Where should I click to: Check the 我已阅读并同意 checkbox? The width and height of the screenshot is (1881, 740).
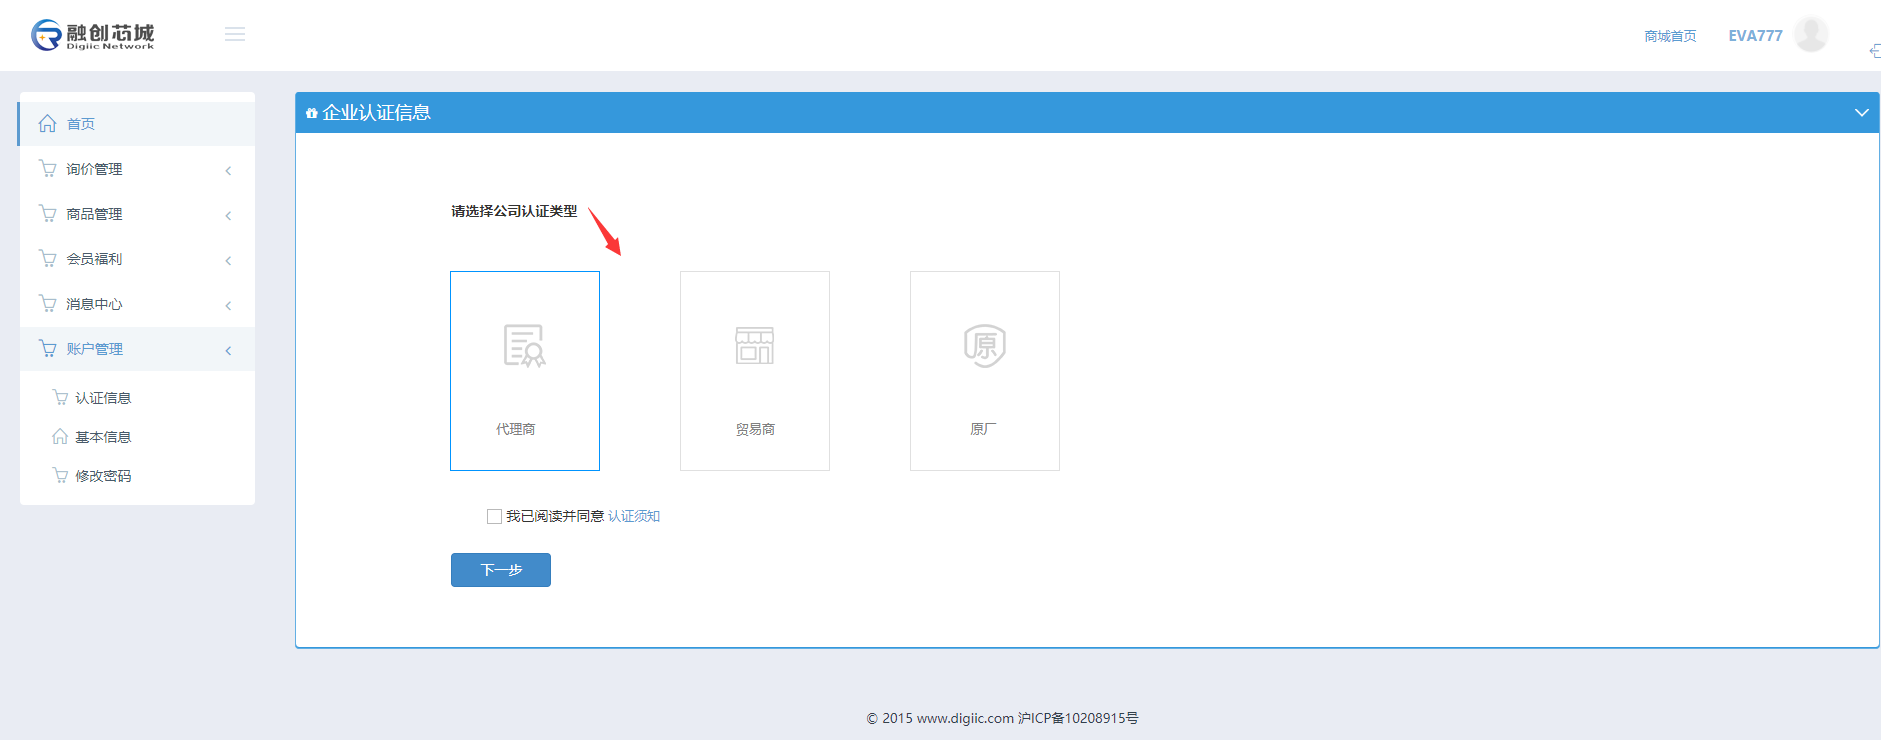(x=494, y=516)
